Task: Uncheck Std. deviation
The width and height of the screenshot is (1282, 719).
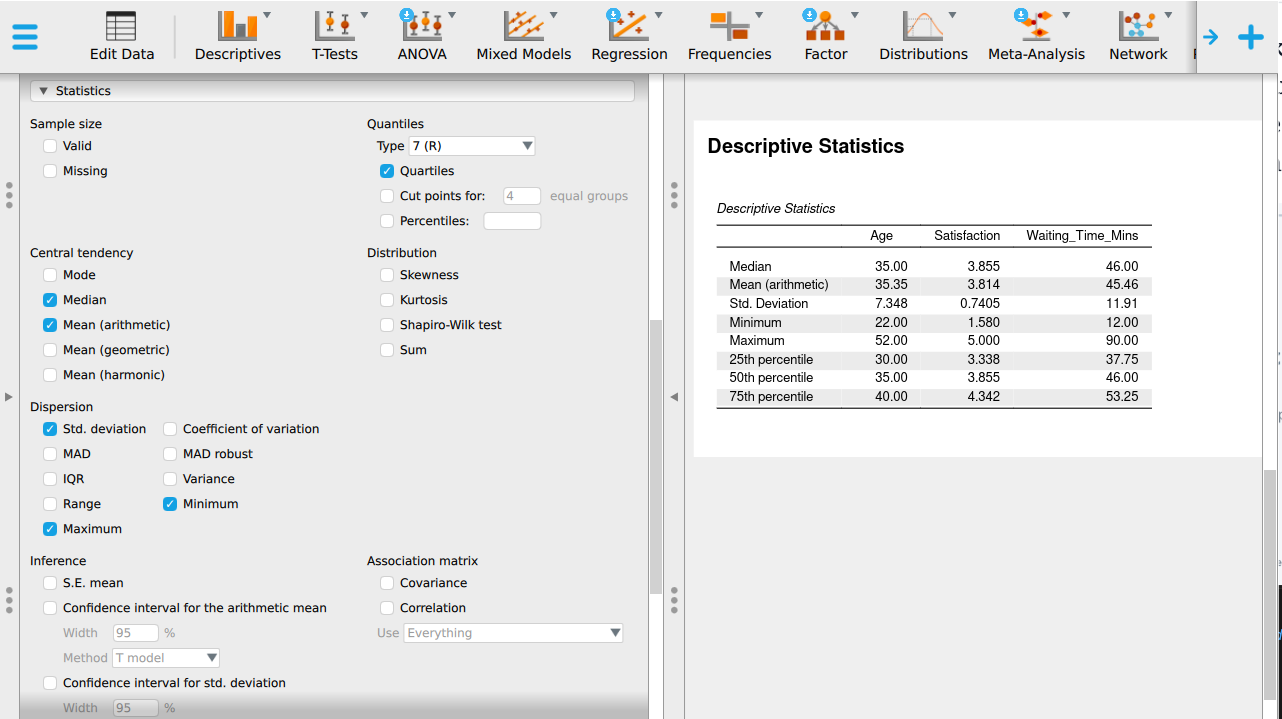Action: pos(50,429)
